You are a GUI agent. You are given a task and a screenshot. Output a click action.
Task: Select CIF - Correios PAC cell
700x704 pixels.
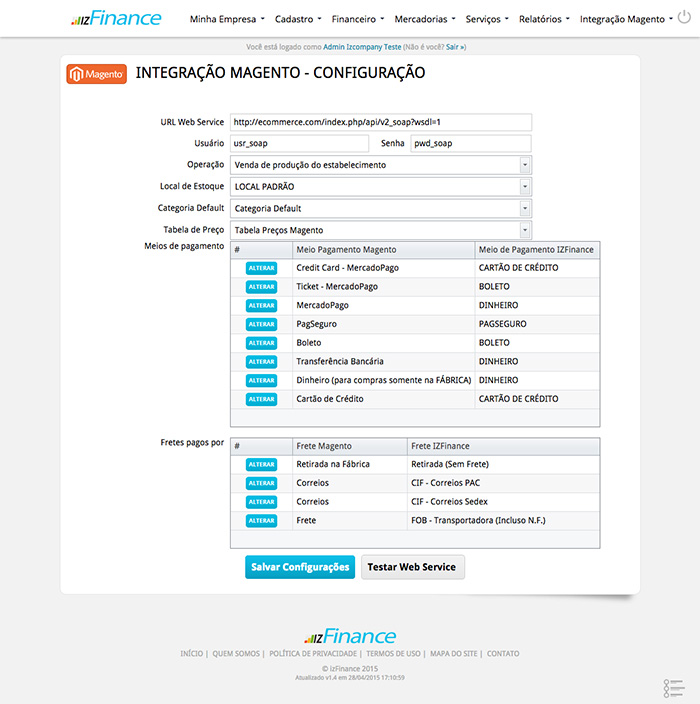coord(503,483)
